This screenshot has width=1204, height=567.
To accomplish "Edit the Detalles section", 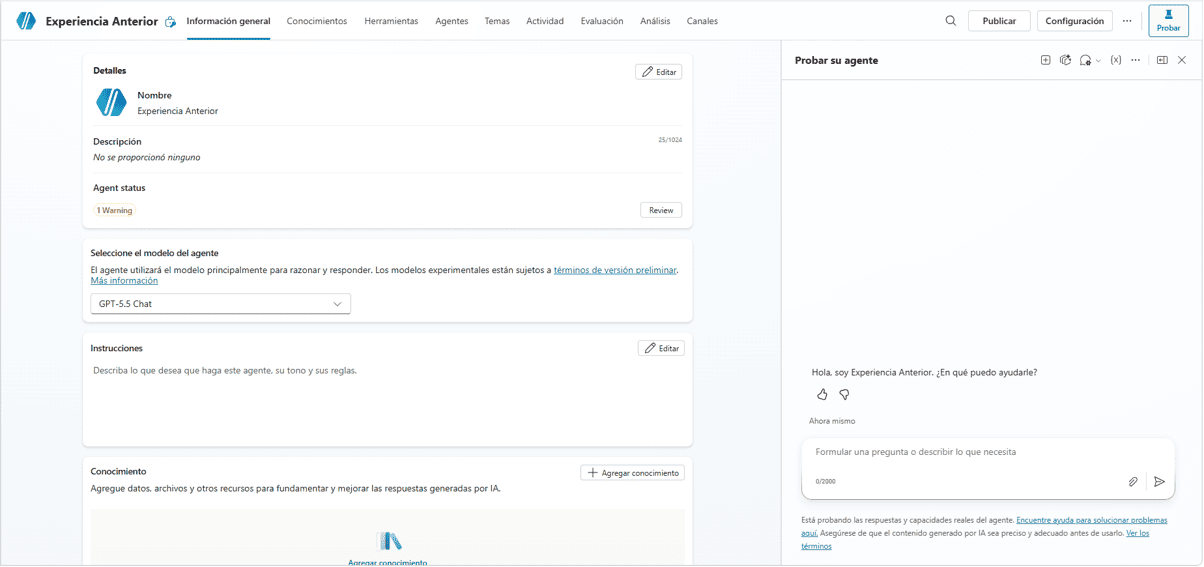I will pyautogui.click(x=659, y=72).
